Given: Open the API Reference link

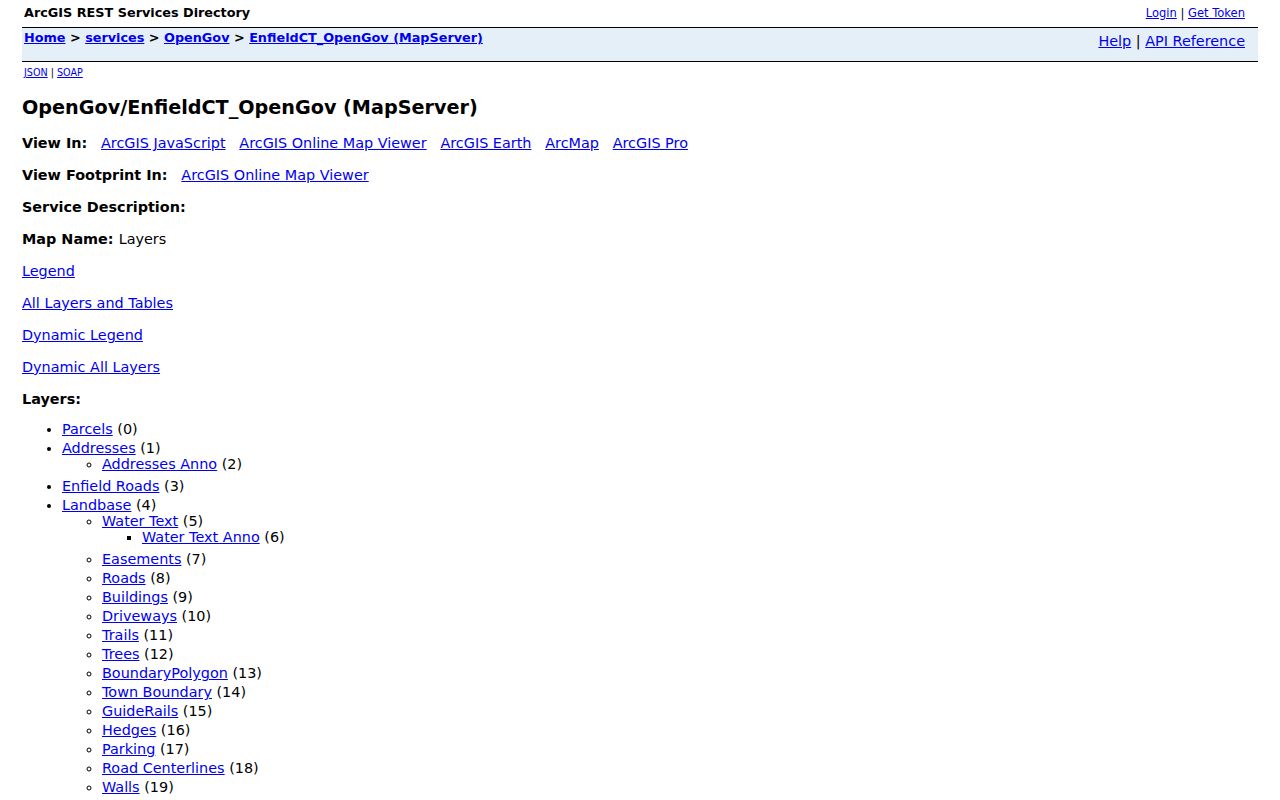Looking at the screenshot, I should point(1195,41).
